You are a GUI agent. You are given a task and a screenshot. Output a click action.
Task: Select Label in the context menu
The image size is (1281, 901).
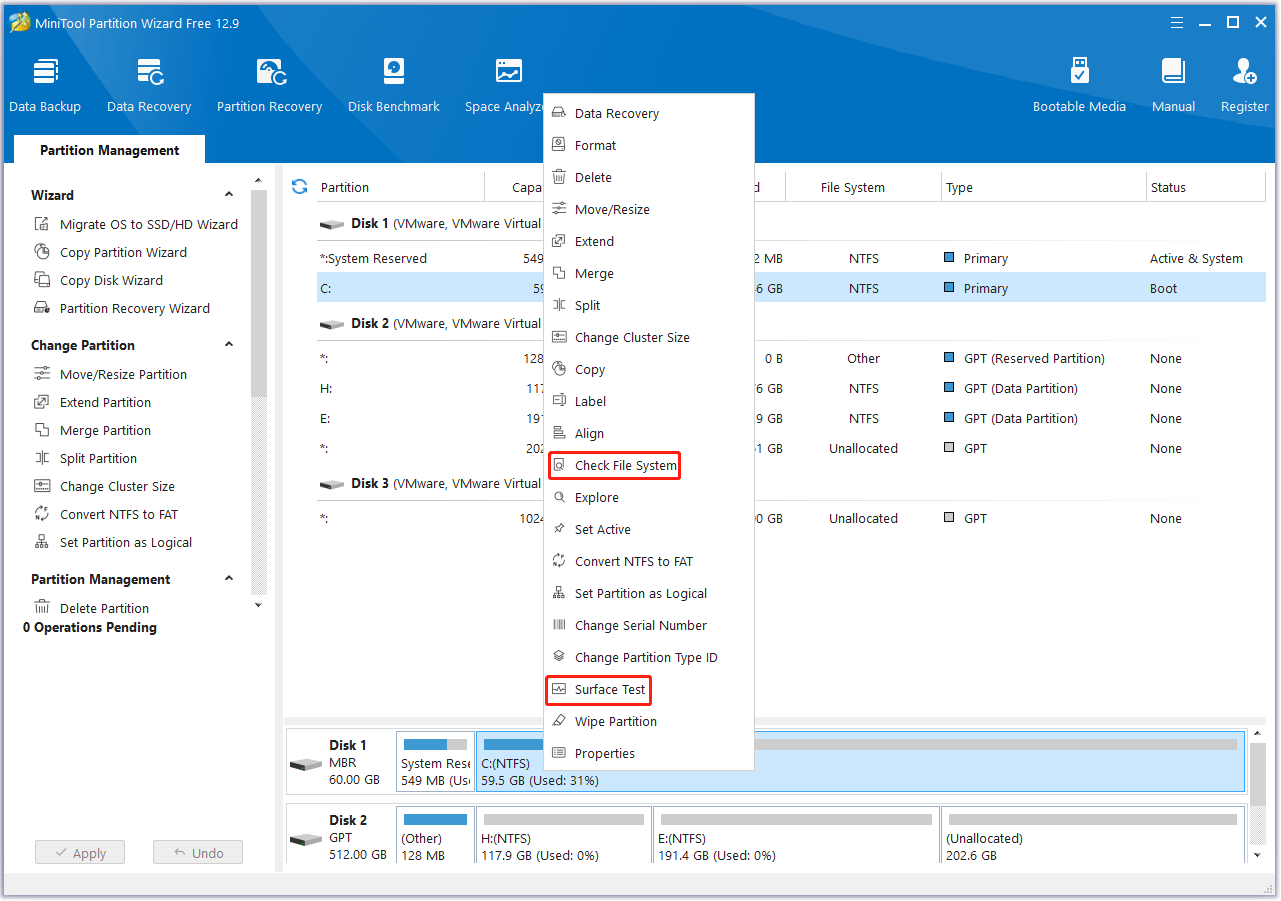coord(648,402)
